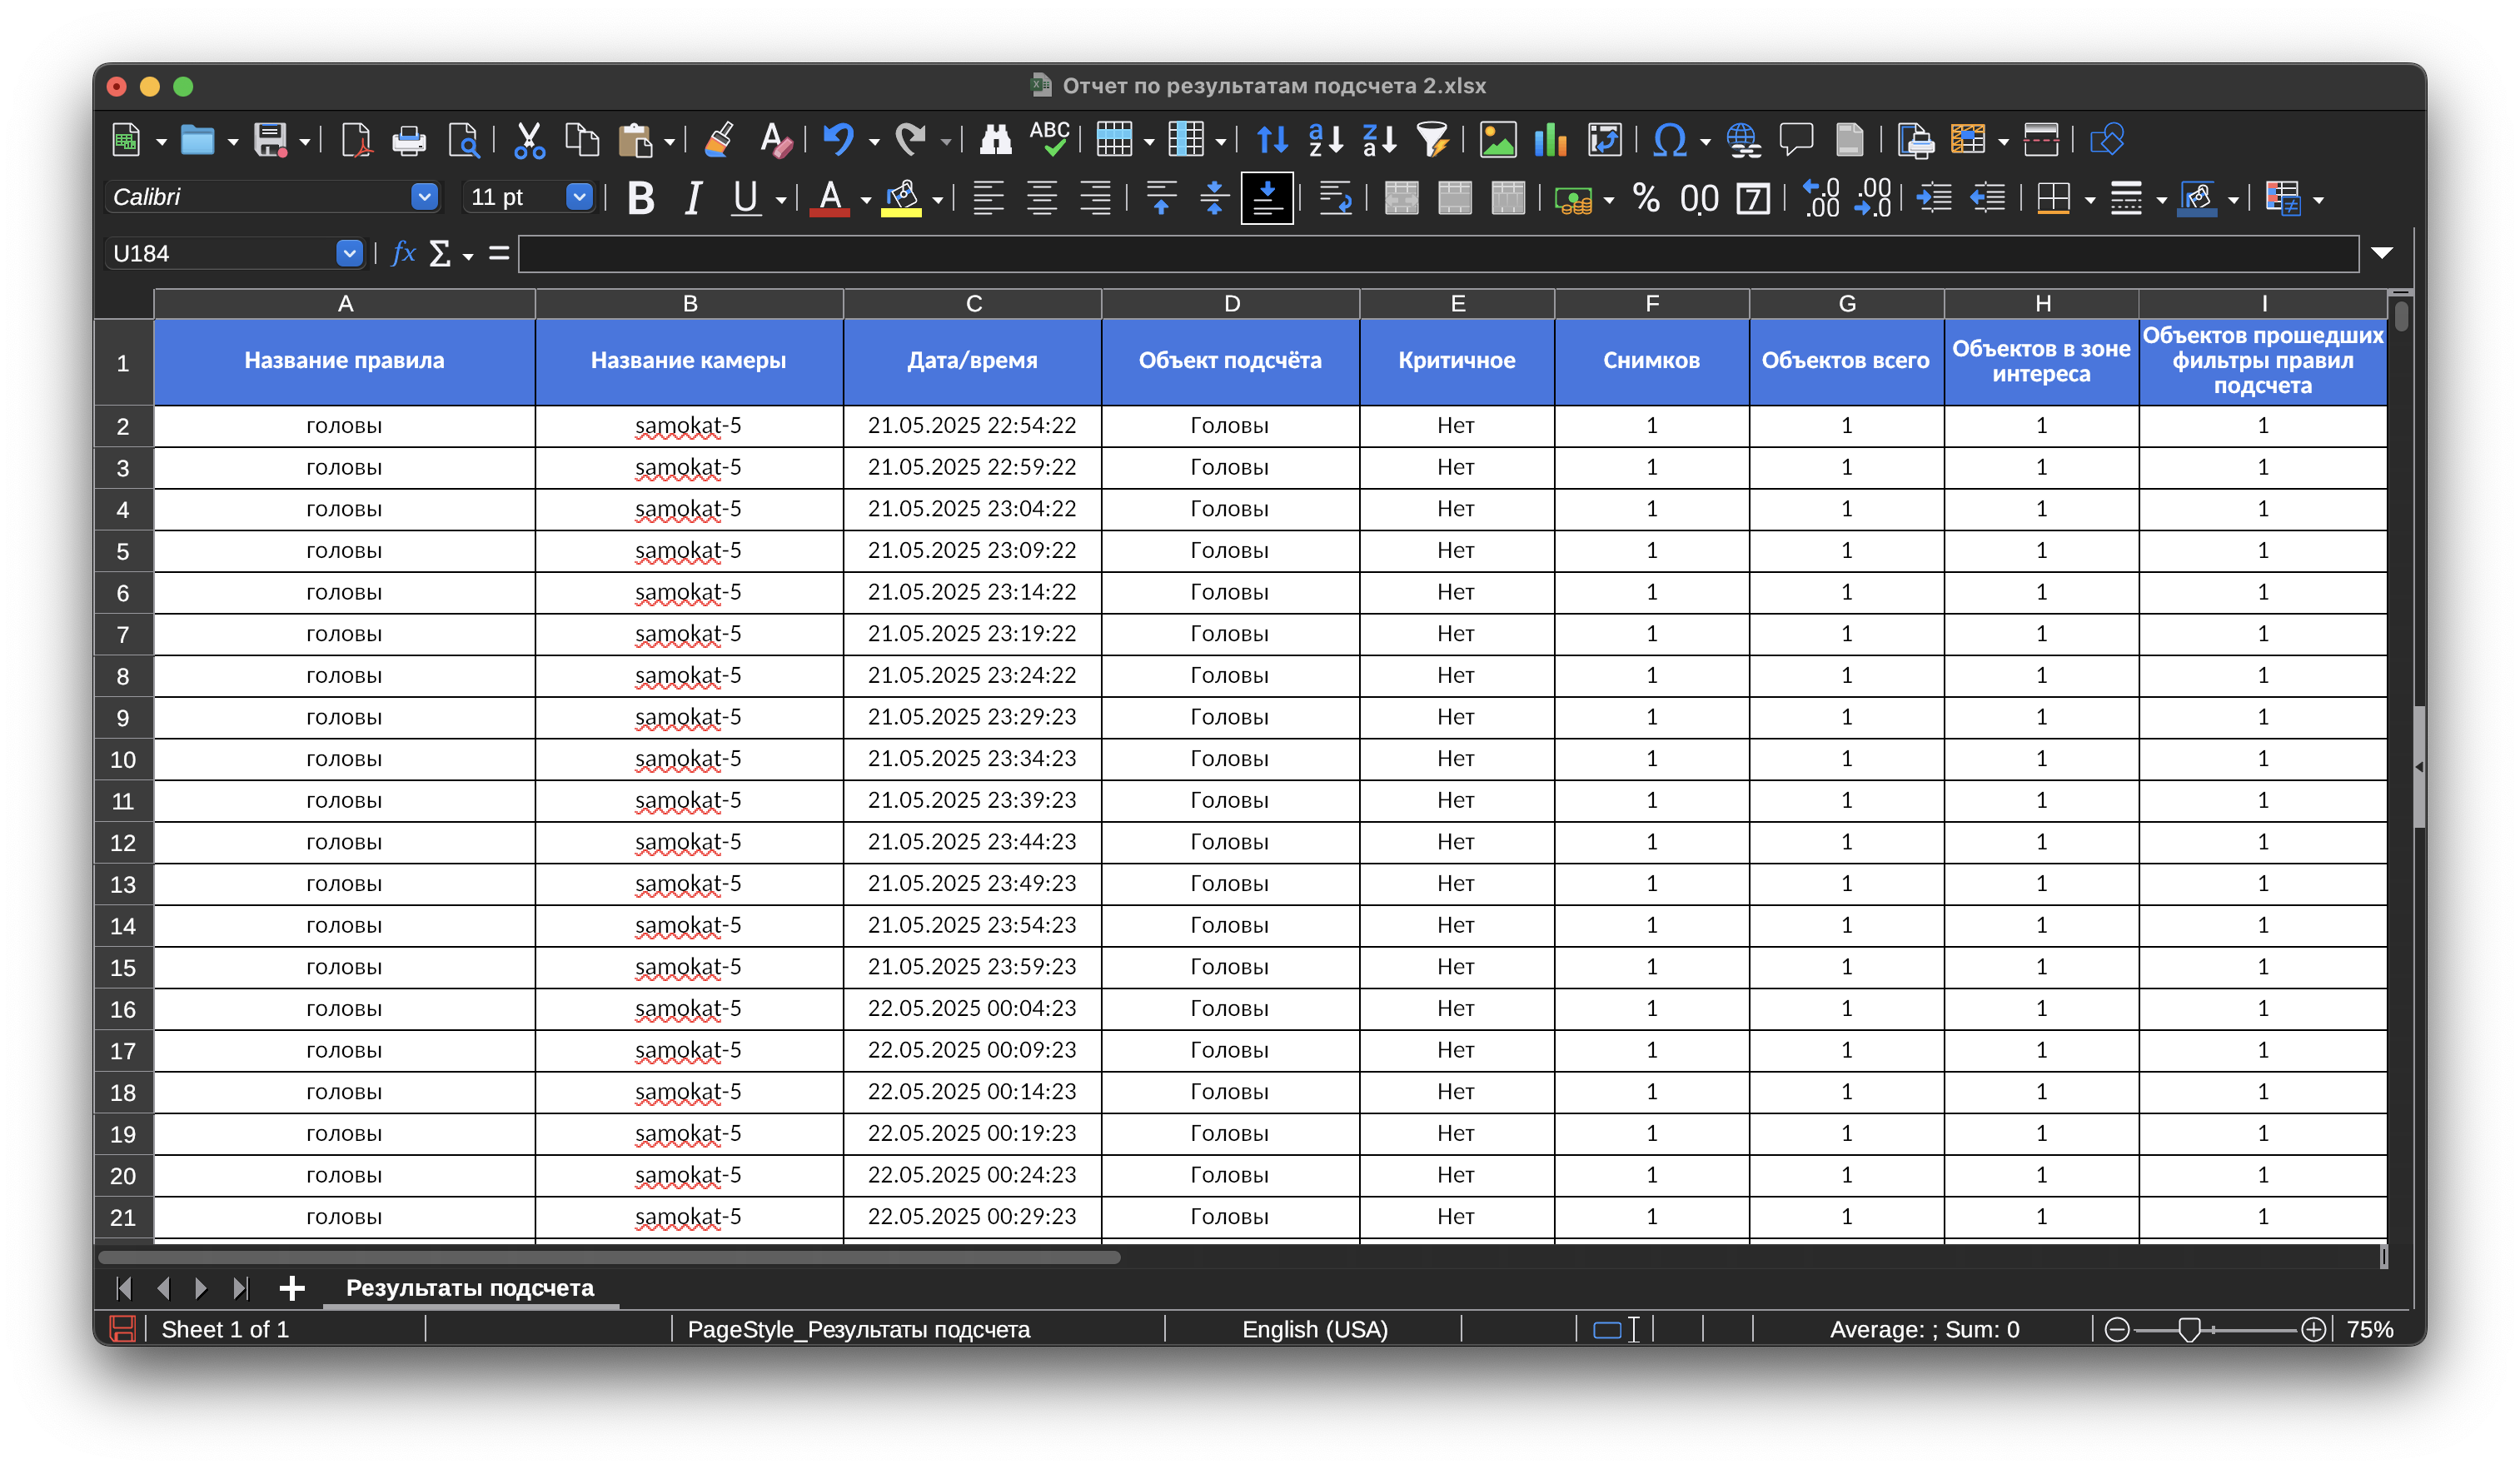Add a new sheet with plus button

pyautogui.click(x=291, y=1288)
